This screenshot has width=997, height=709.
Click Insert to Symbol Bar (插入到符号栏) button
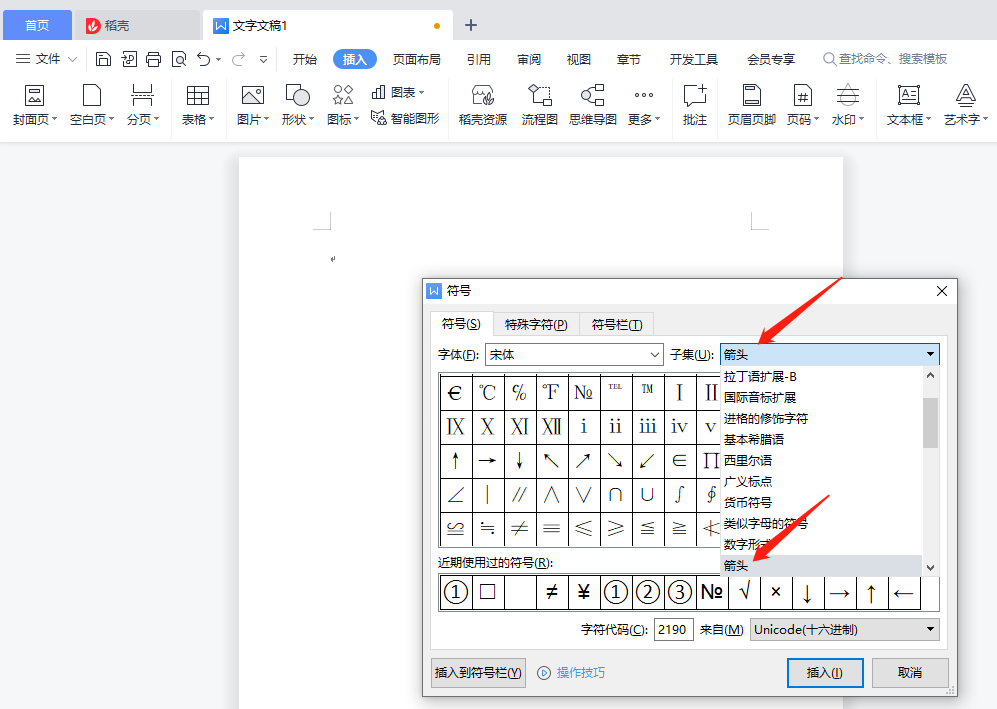[x=478, y=673]
